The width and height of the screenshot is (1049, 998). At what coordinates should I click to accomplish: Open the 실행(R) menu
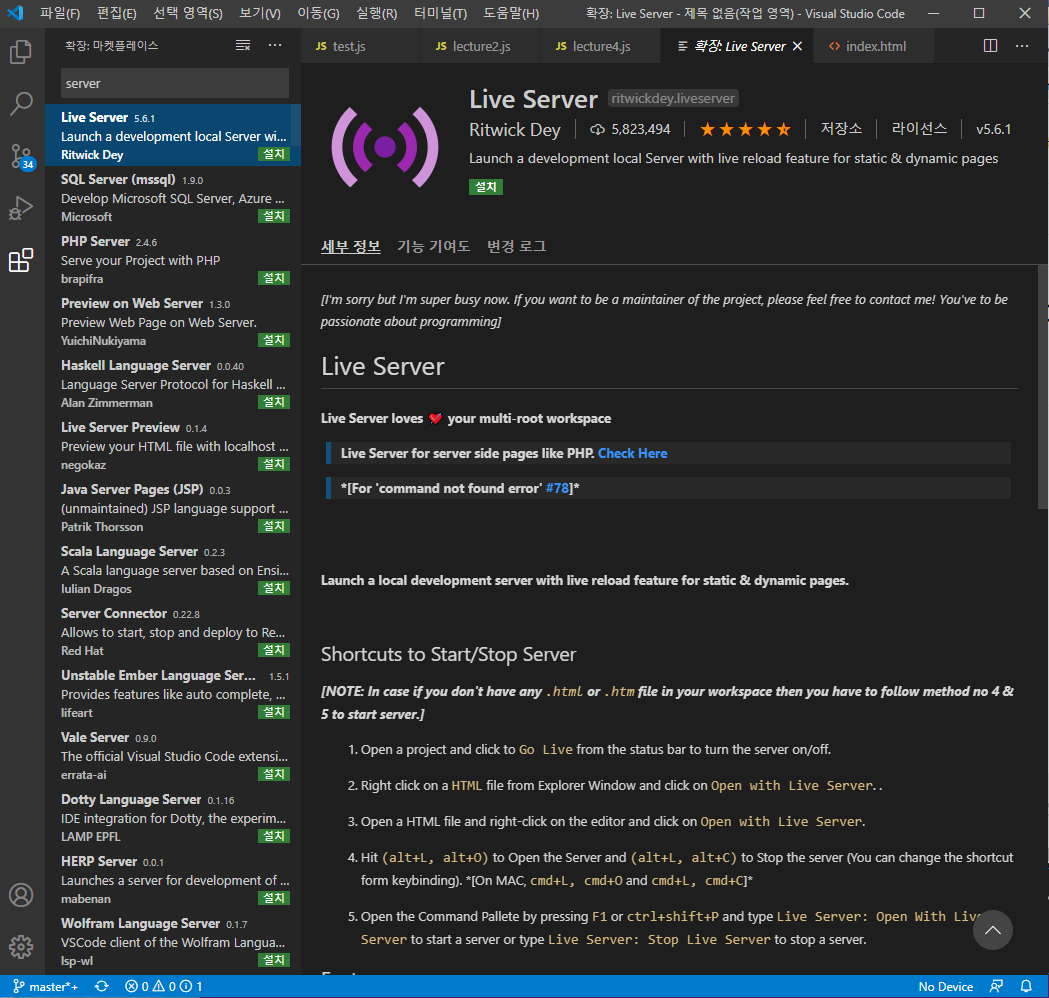point(377,13)
